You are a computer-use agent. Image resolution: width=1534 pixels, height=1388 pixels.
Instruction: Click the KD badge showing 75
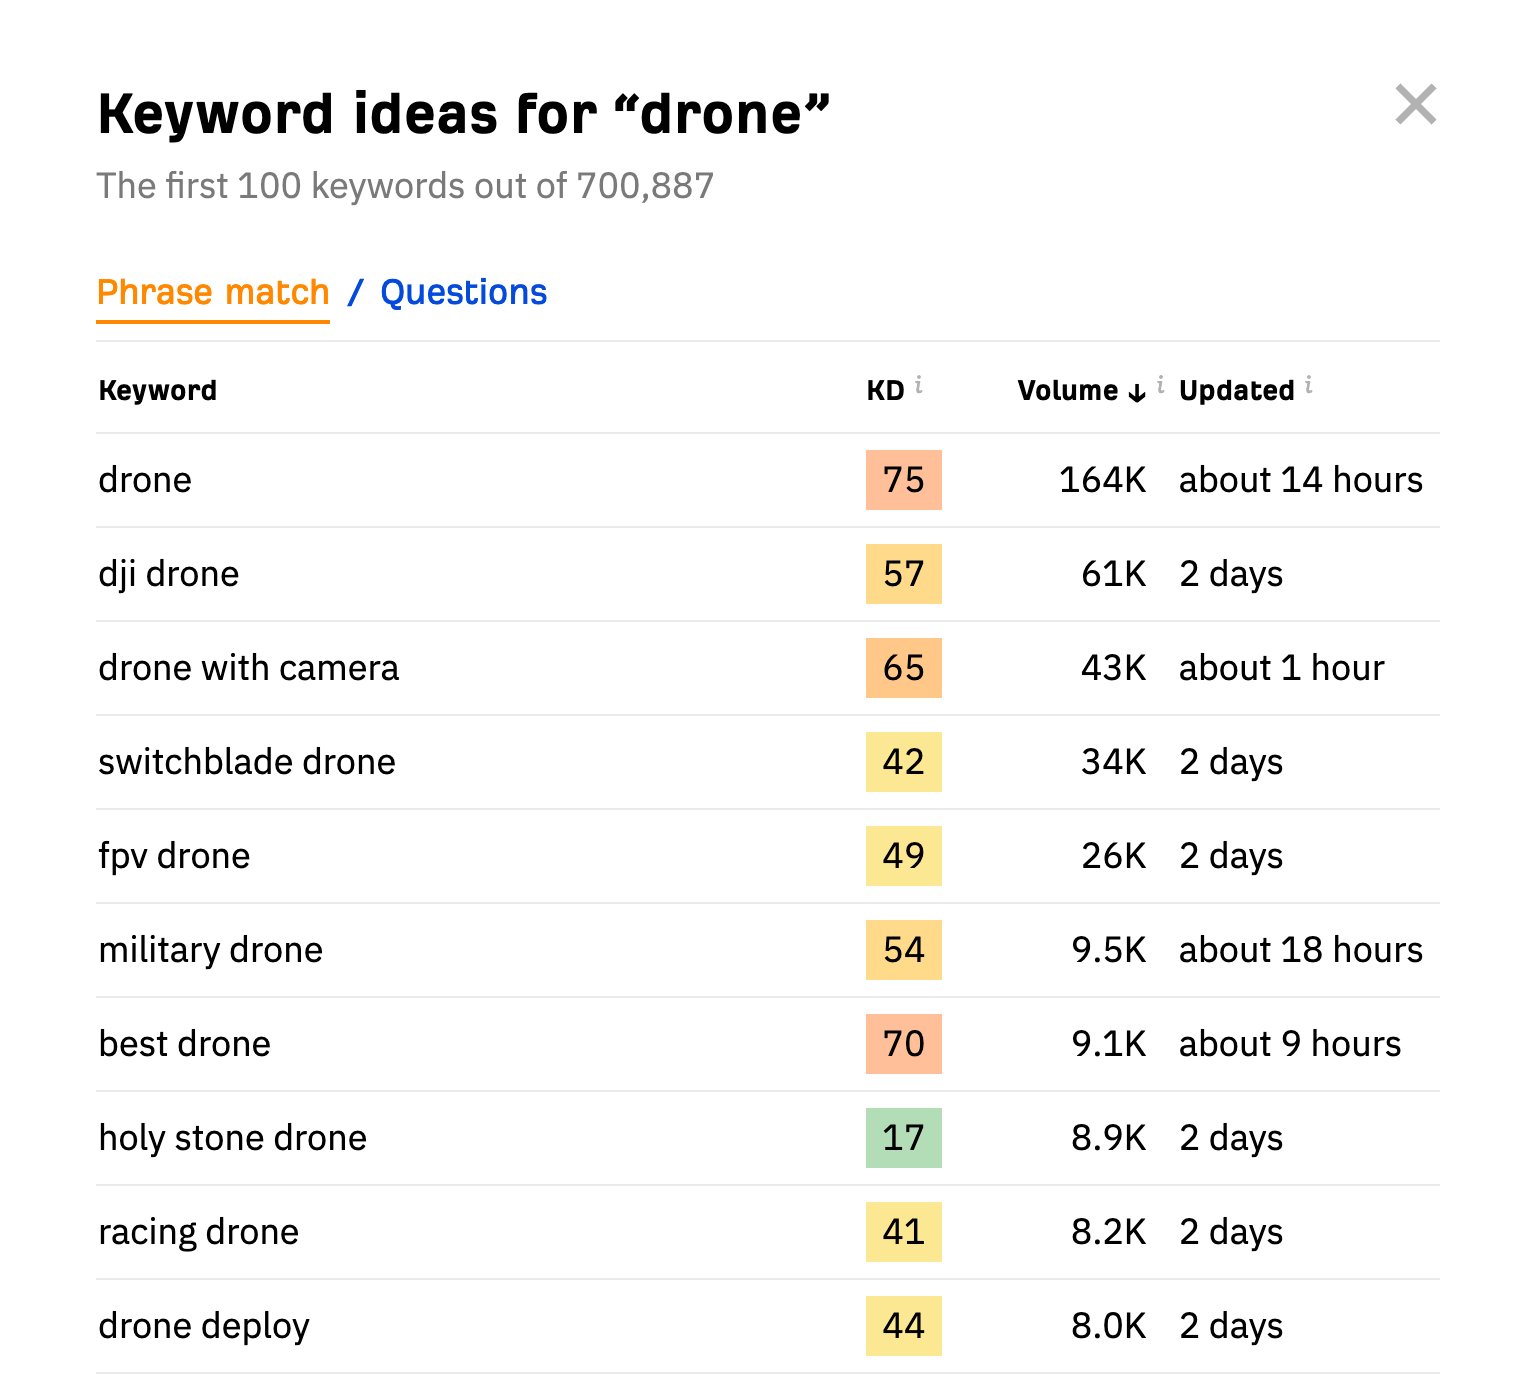tap(903, 480)
